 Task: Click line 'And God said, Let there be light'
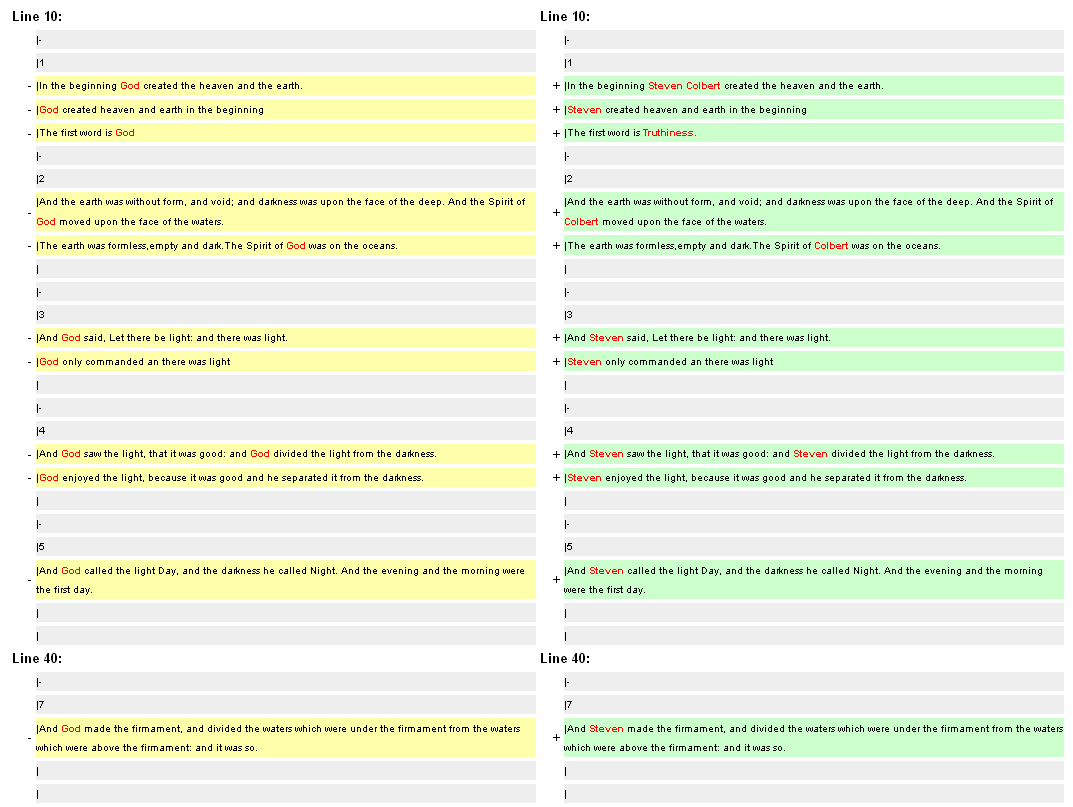pos(285,338)
